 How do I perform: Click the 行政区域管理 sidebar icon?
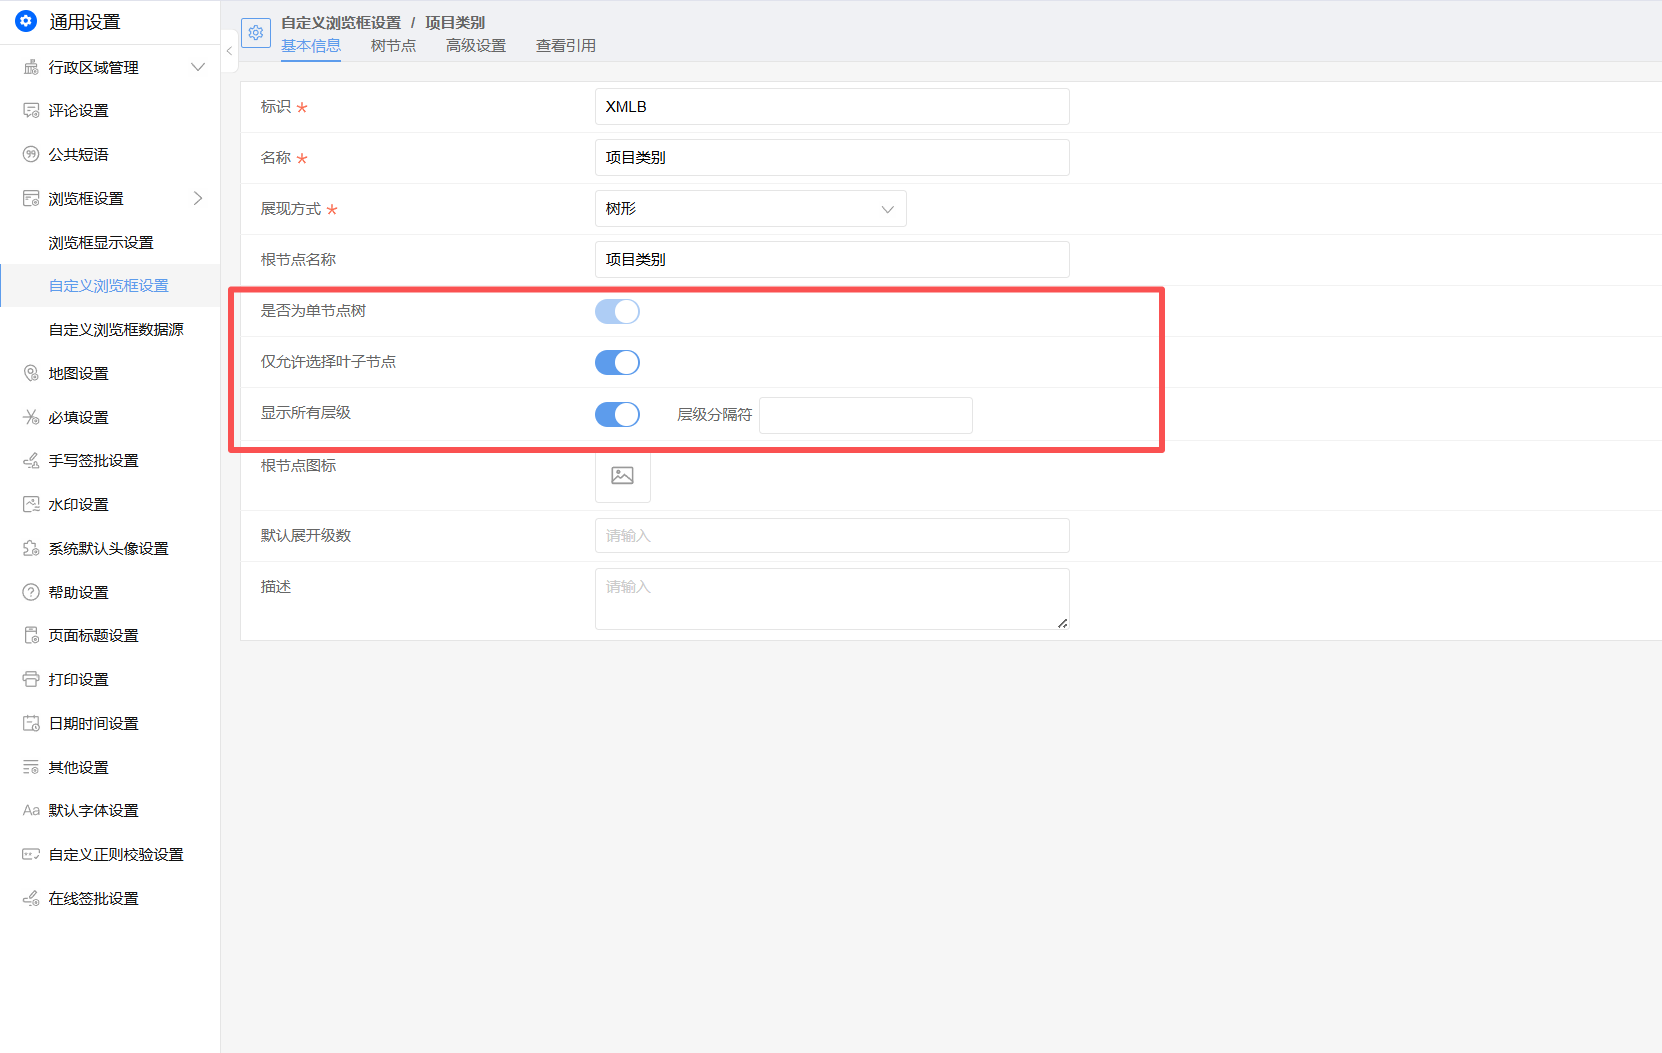[31, 67]
